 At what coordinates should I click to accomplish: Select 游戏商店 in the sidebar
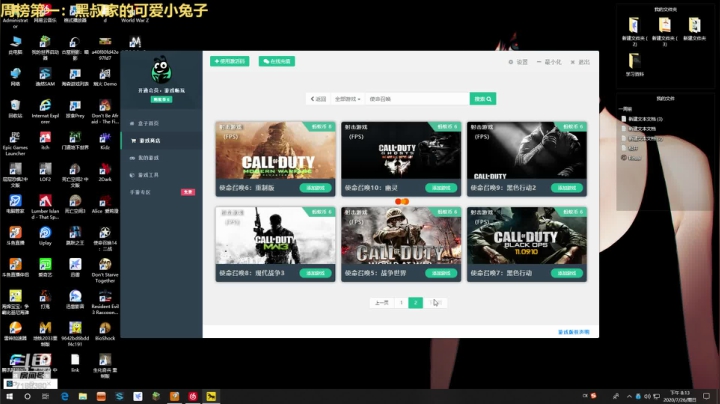point(161,140)
